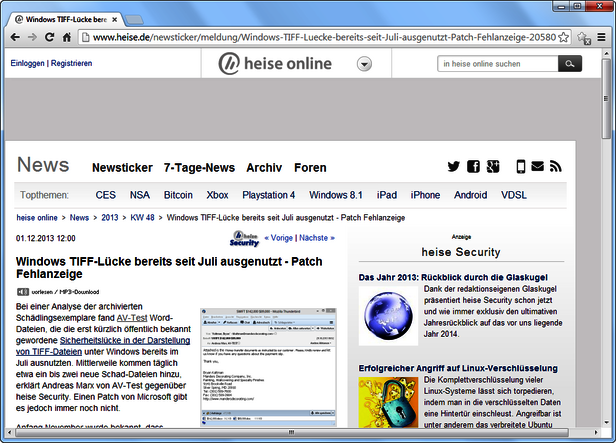Click the vorlesen / MP3-Download speaker icon
616x443 pixels.
[22, 291]
